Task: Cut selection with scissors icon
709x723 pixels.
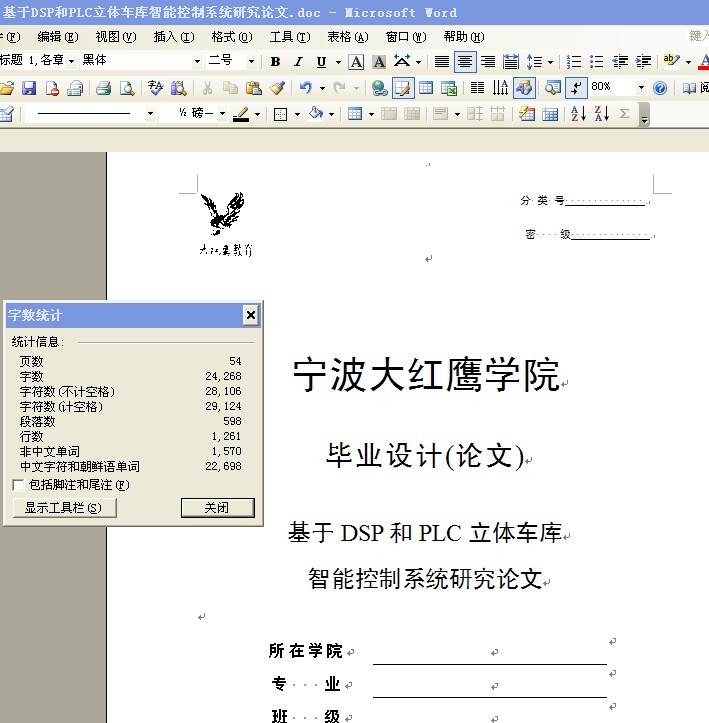Action: [x=207, y=88]
